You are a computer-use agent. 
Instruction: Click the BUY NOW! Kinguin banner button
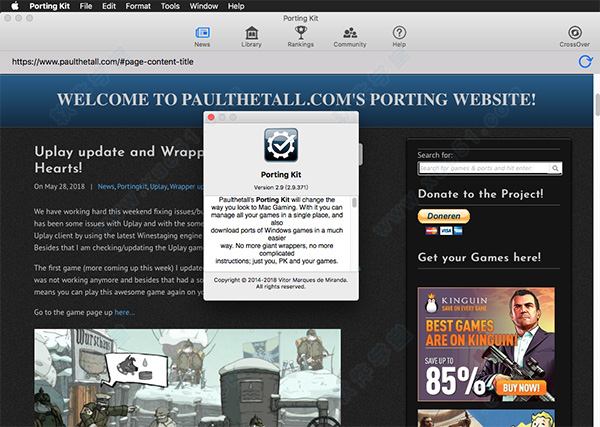coord(521,388)
